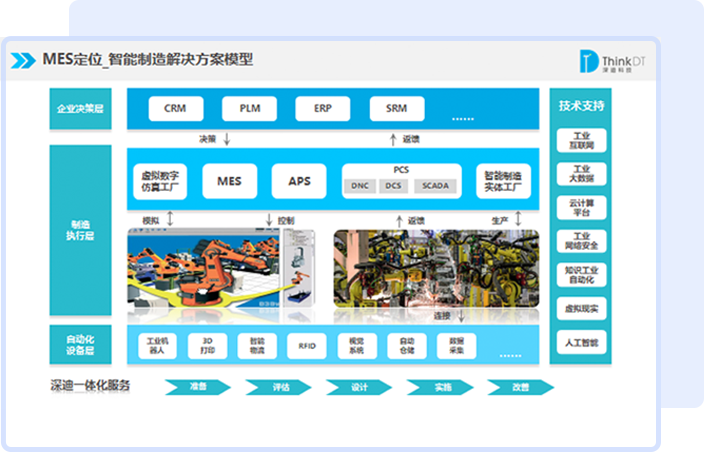Select the 智能制造实体工厂 box

503,181
